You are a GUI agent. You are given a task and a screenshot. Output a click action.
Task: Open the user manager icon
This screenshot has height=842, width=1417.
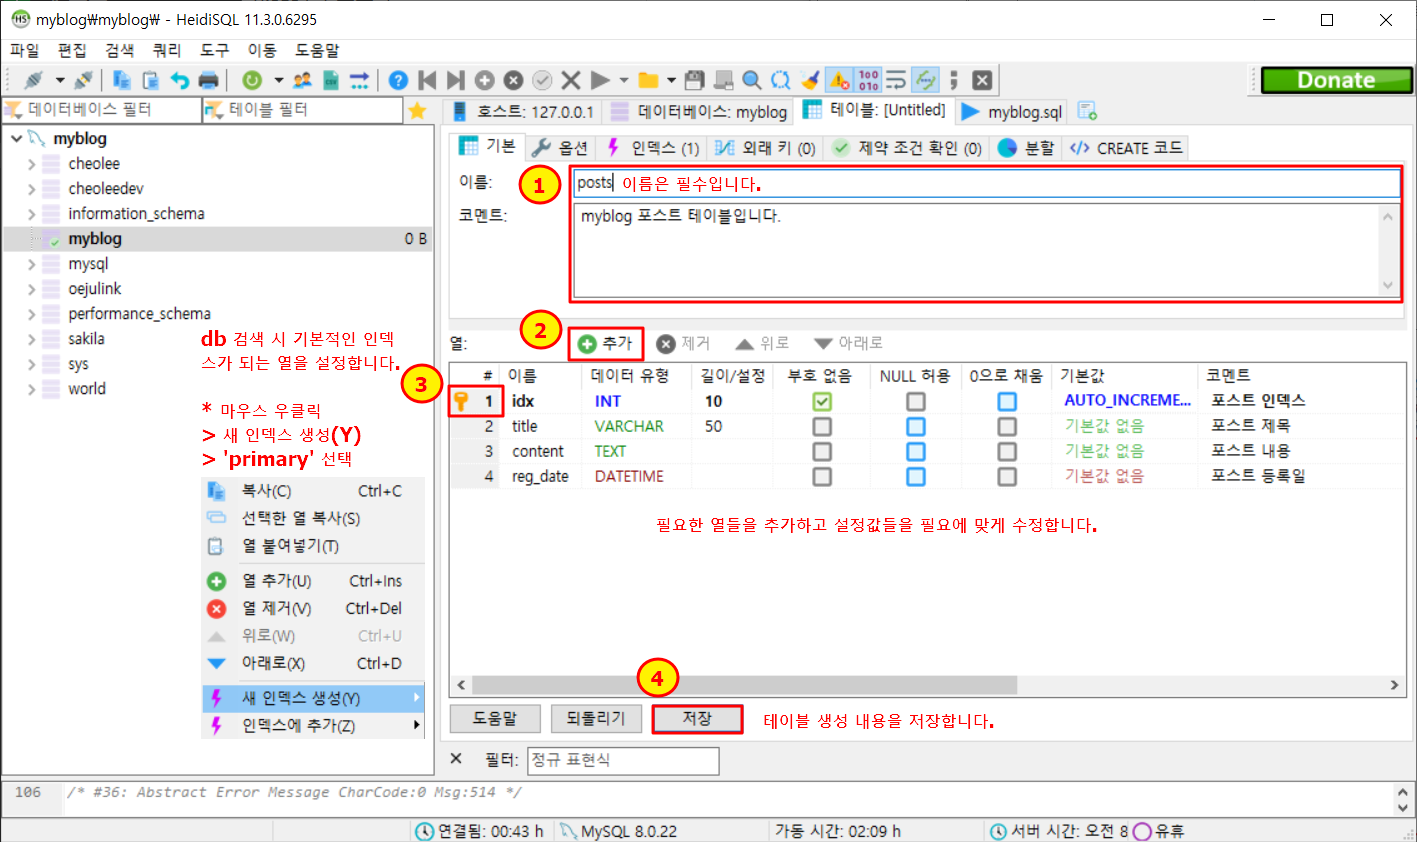point(302,80)
